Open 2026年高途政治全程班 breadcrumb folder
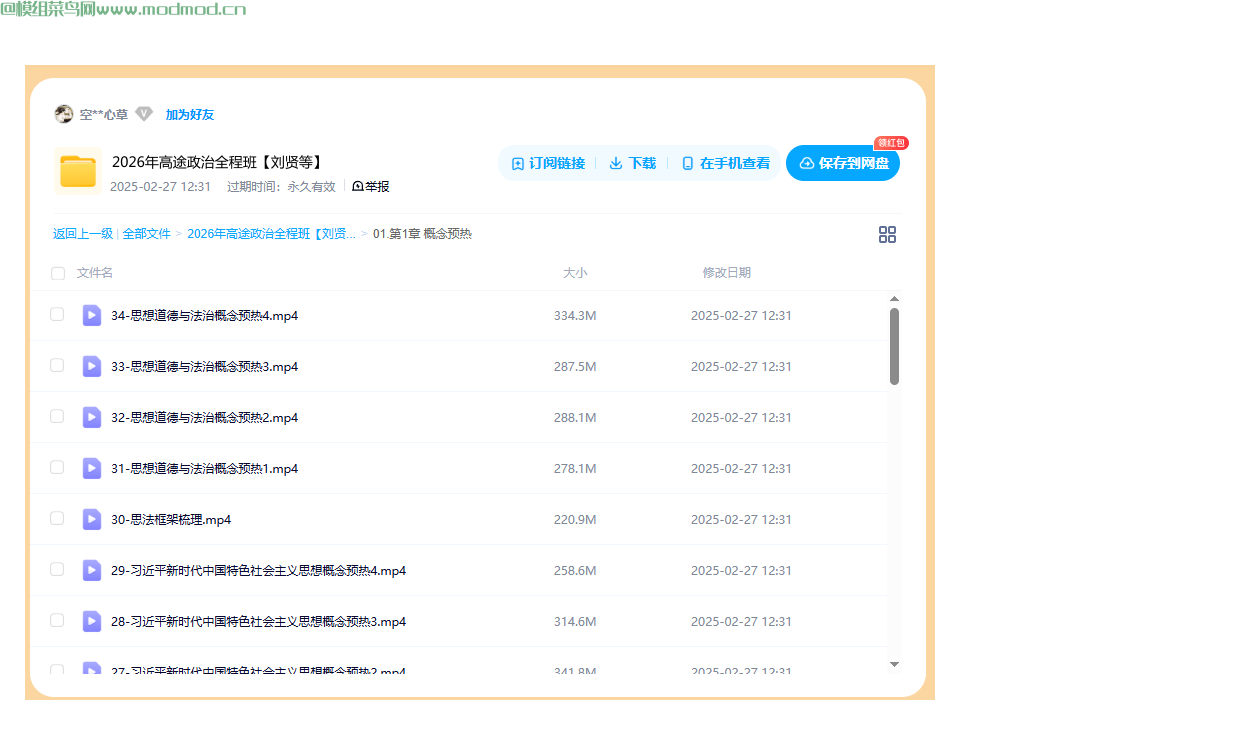Screen dimensions: 1246x749 pyautogui.click(x=271, y=234)
